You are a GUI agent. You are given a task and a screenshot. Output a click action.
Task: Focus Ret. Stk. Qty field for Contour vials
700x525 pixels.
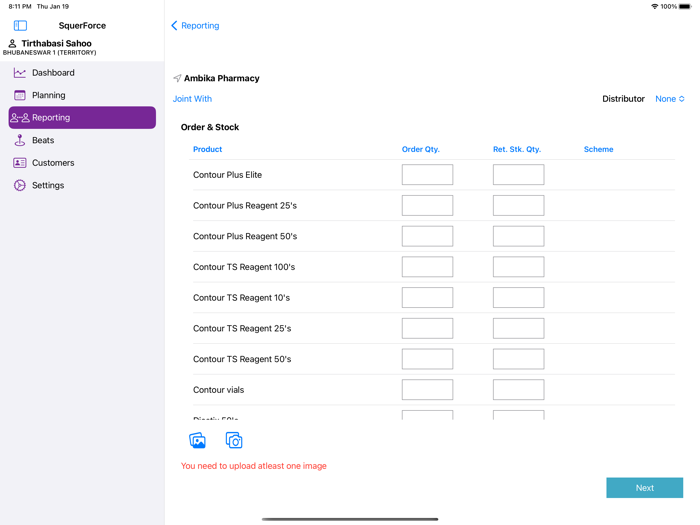click(518, 390)
